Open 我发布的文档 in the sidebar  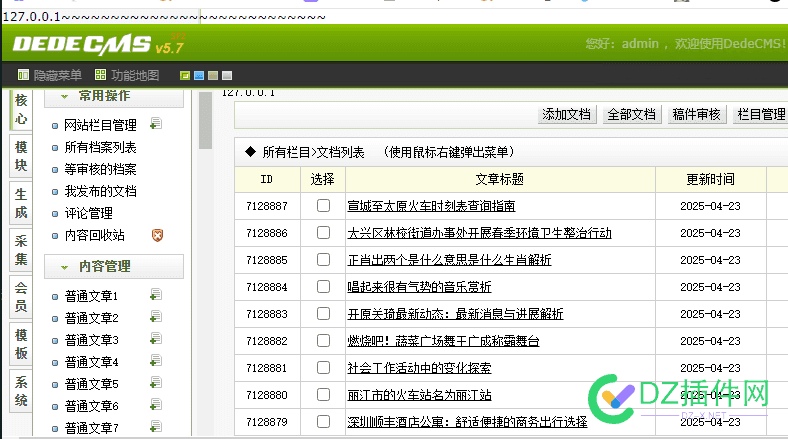pyautogui.click(x=101, y=191)
